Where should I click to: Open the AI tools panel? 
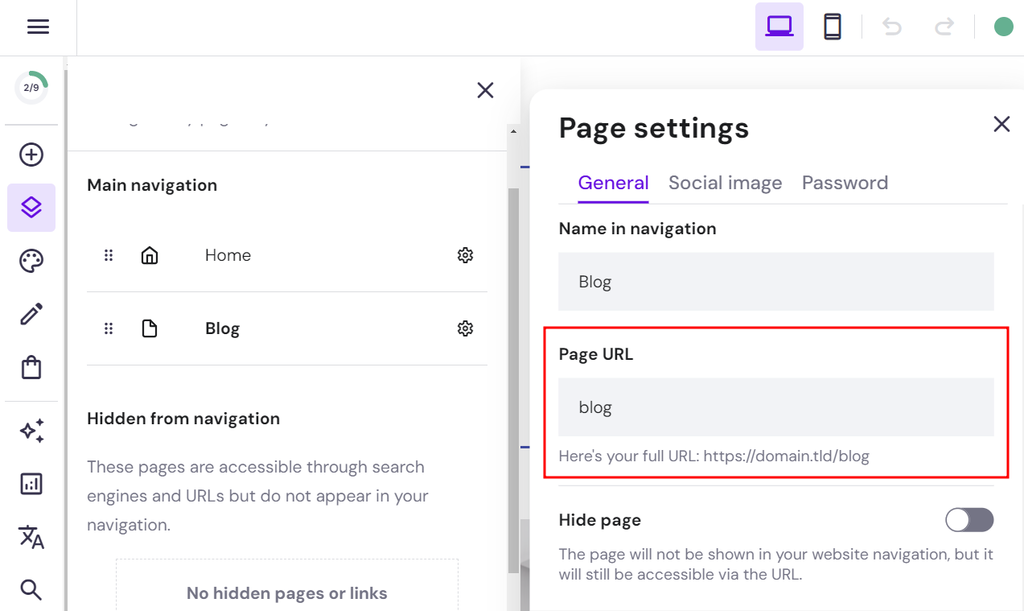point(31,430)
